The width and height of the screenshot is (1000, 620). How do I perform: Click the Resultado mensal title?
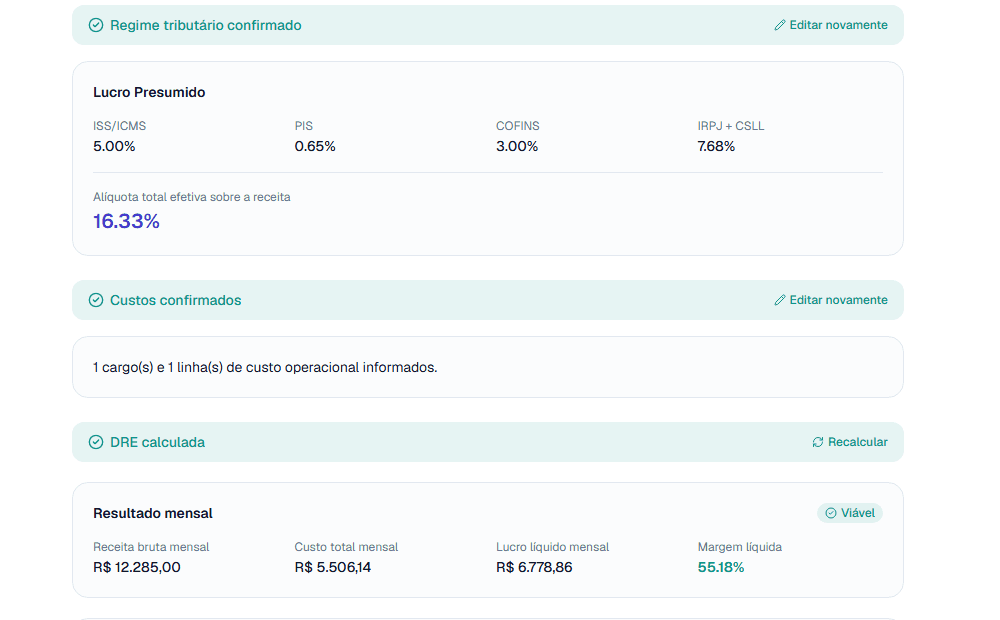(x=153, y=513)
